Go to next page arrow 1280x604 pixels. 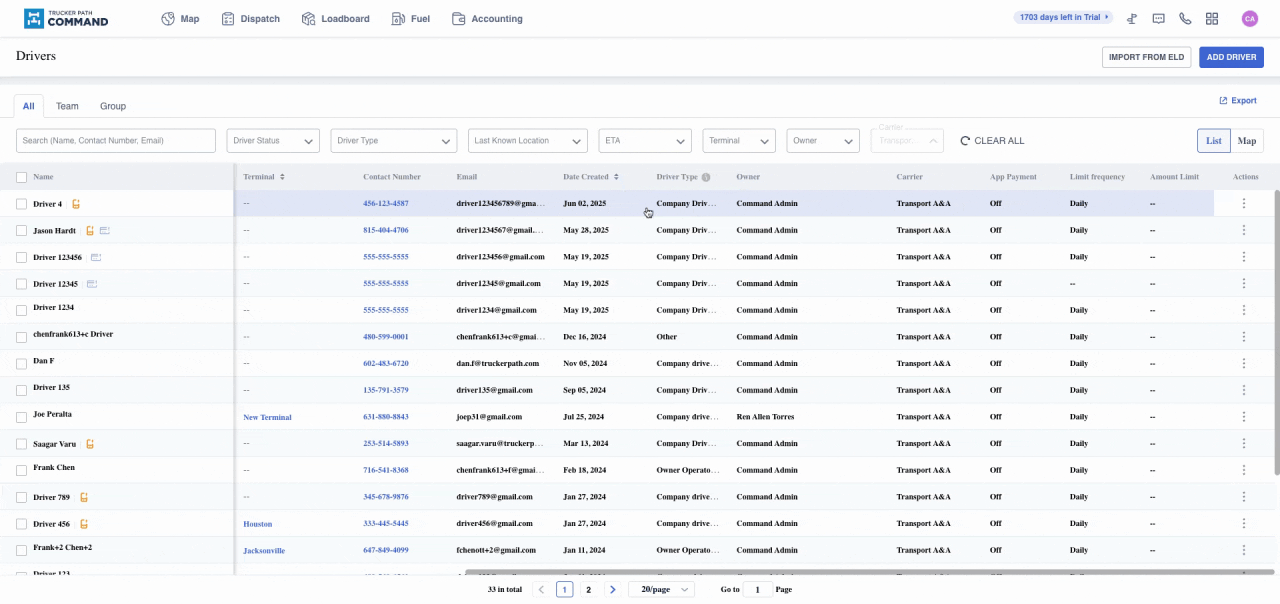point(613,590)
